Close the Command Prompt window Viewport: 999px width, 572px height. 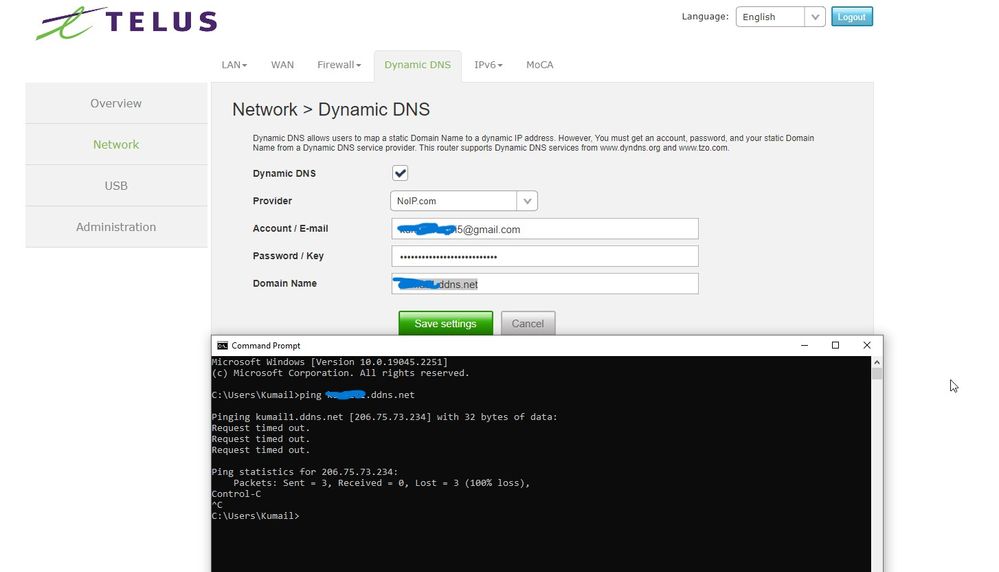point(867,346)
